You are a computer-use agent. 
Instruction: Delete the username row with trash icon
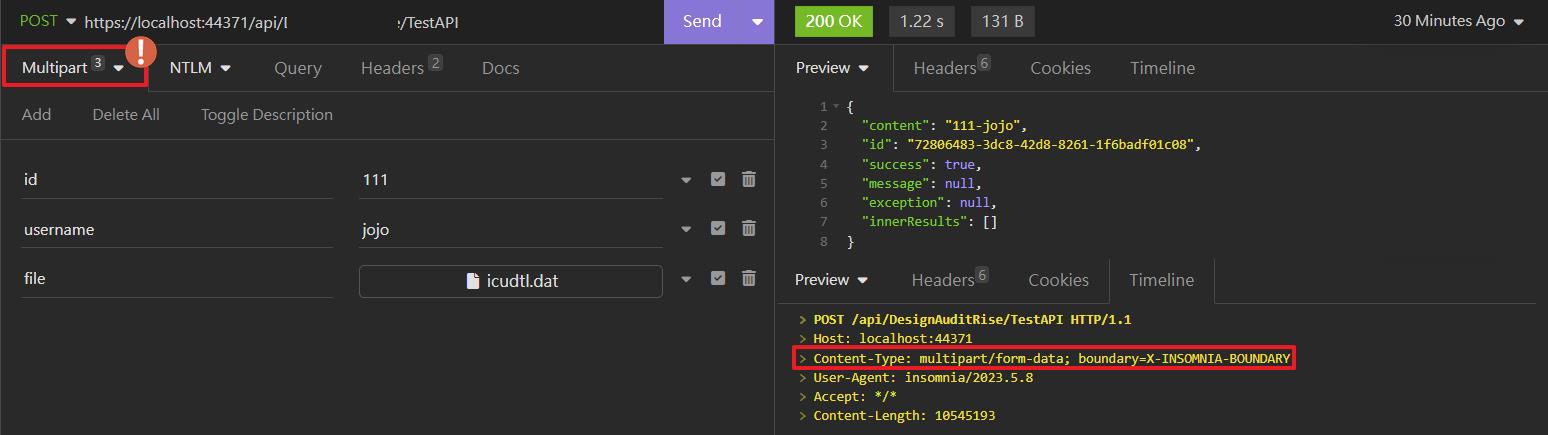pos(748,229)
